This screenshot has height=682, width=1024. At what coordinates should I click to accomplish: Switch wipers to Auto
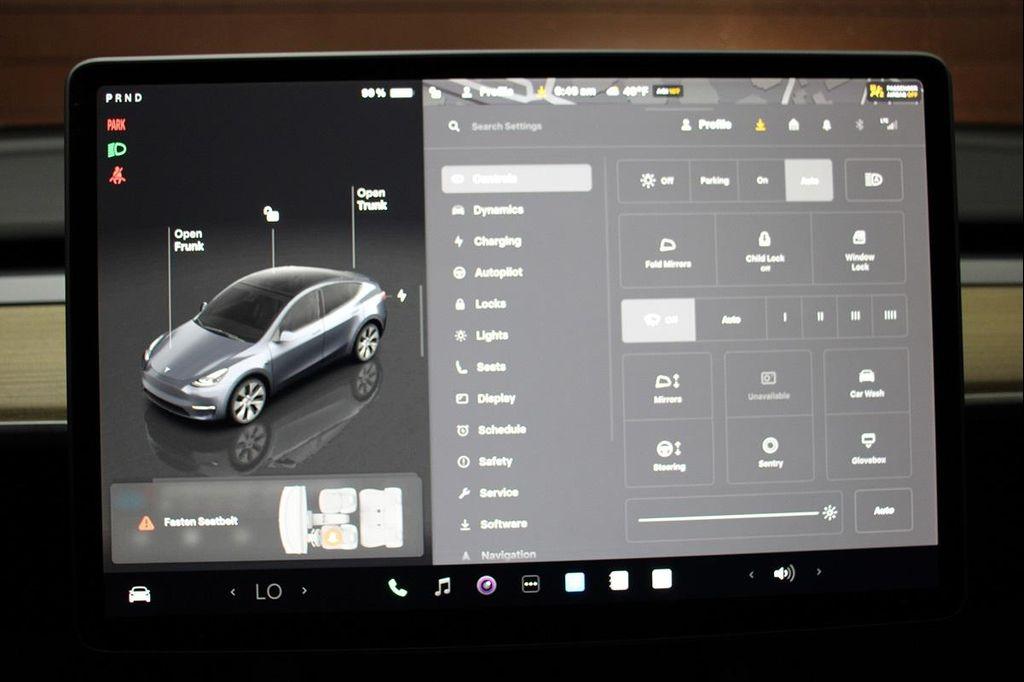pos(731,318)
